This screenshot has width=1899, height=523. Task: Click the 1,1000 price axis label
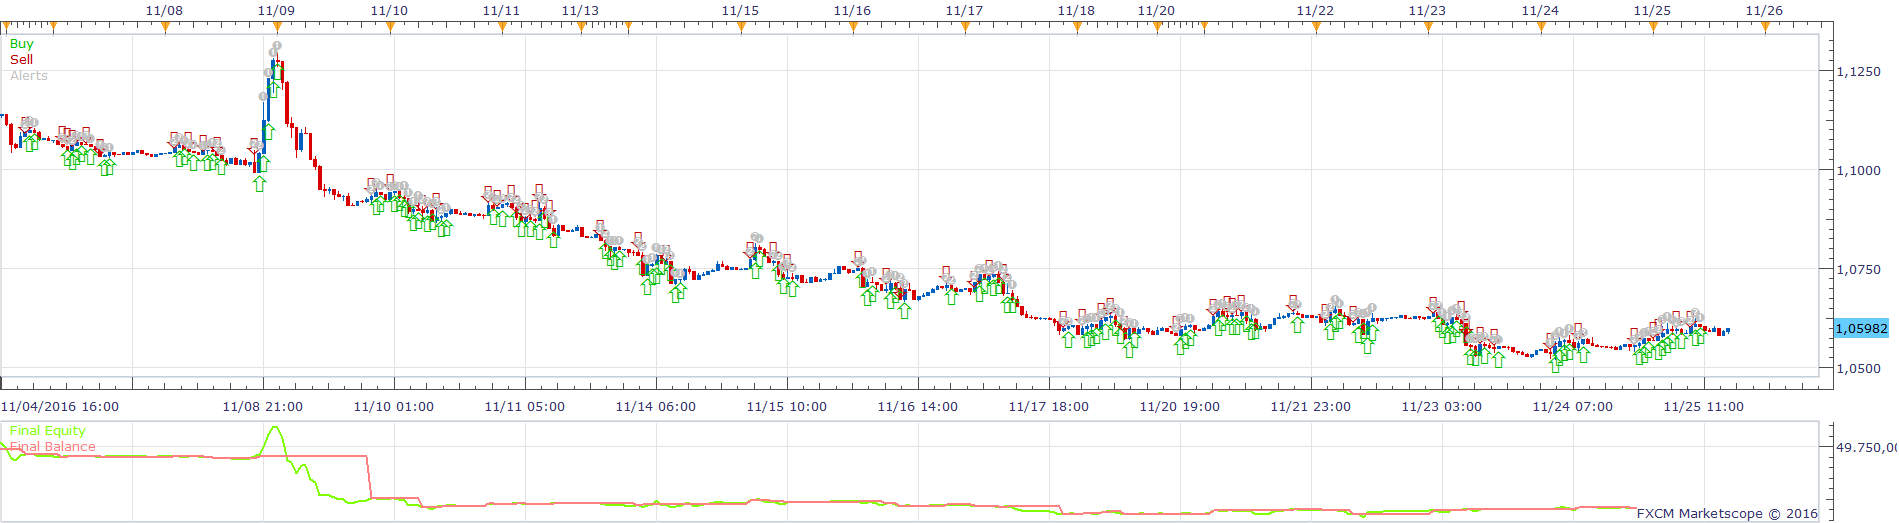1859,171
